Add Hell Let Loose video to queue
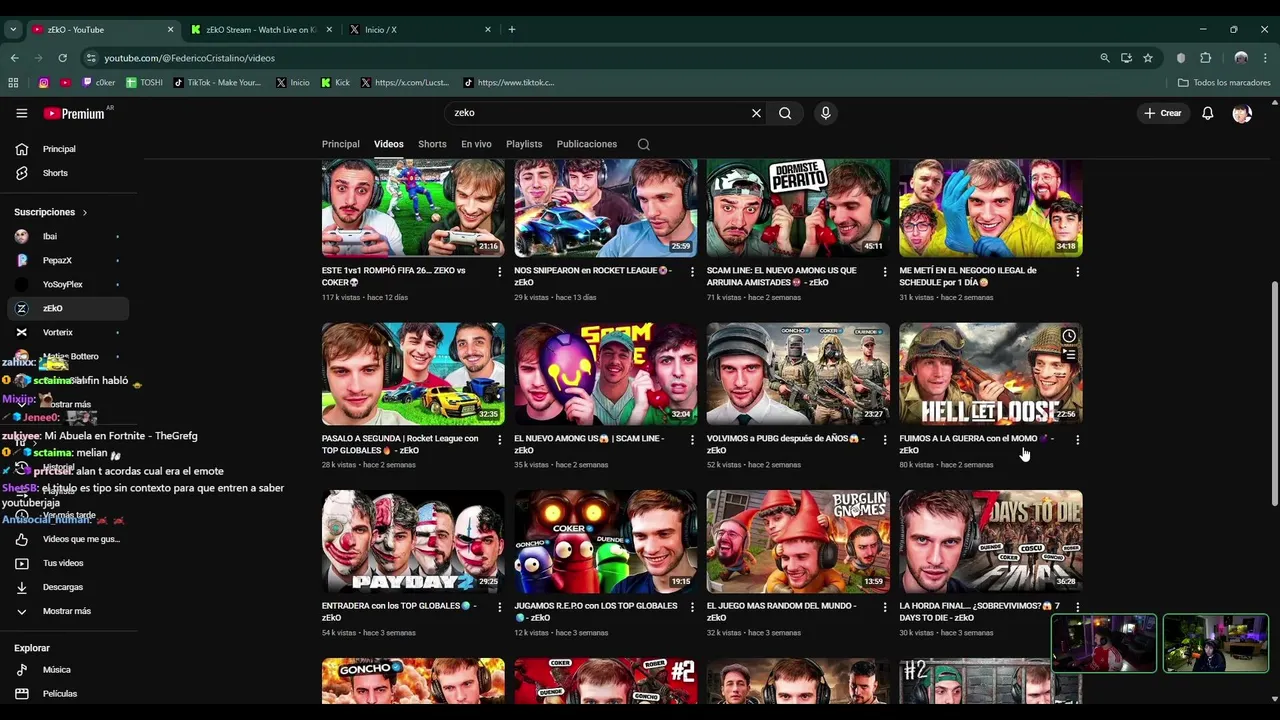The height and width of the screenshot is (720, 1280). tap(1069, 354)
